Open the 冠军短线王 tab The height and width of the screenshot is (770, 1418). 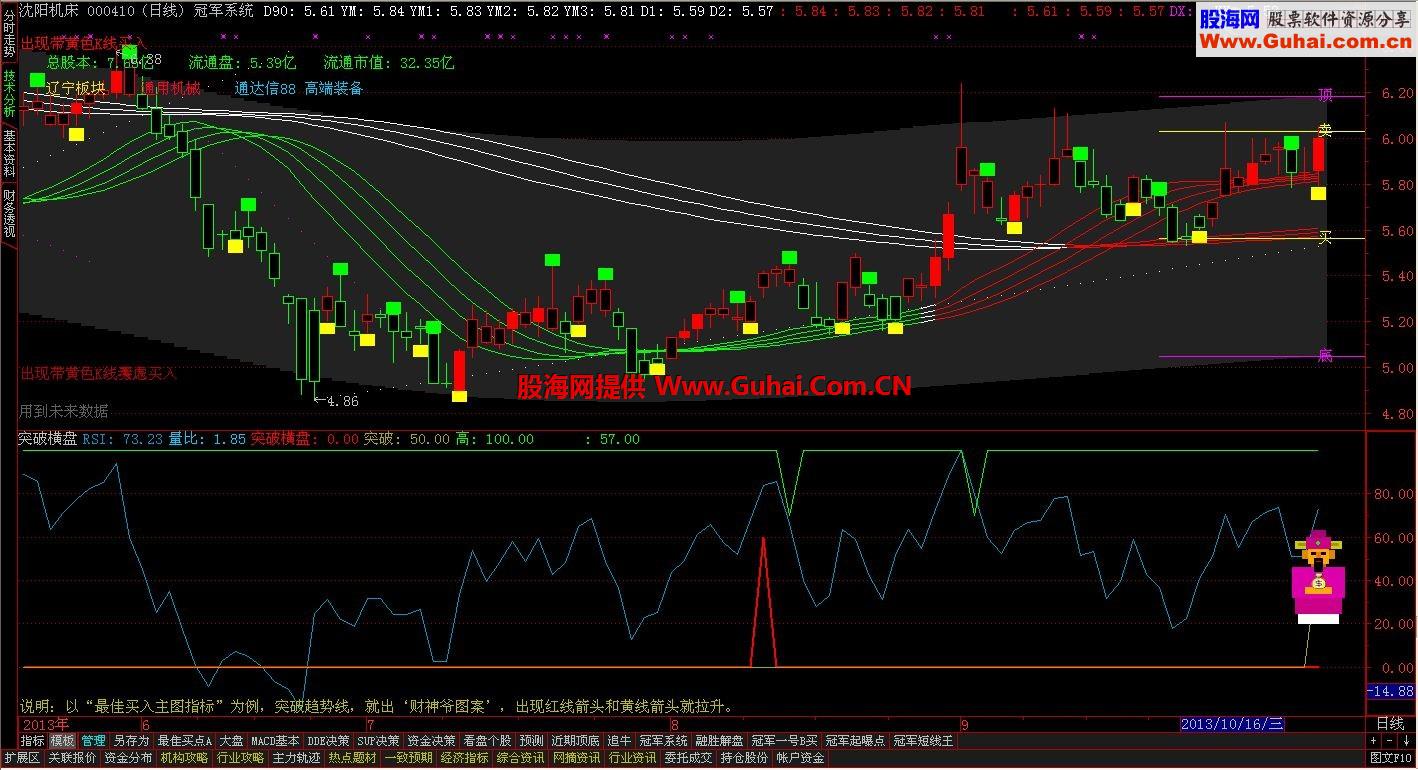[923, 741]
